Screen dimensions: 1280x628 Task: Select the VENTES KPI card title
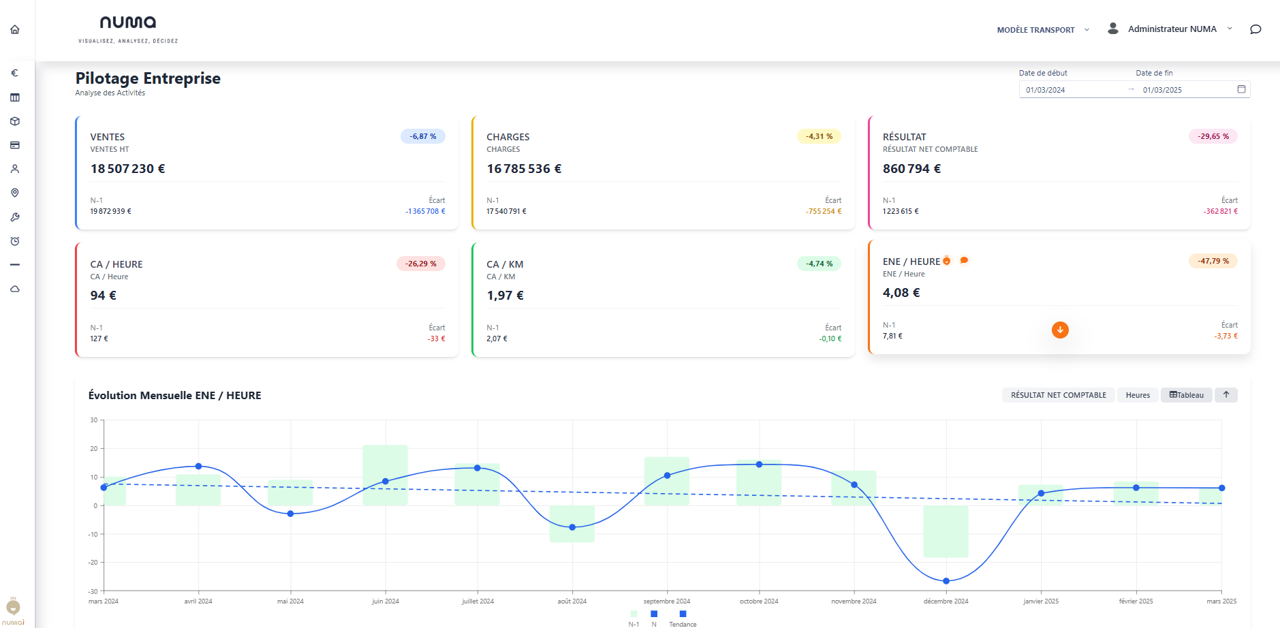point(107,137)
